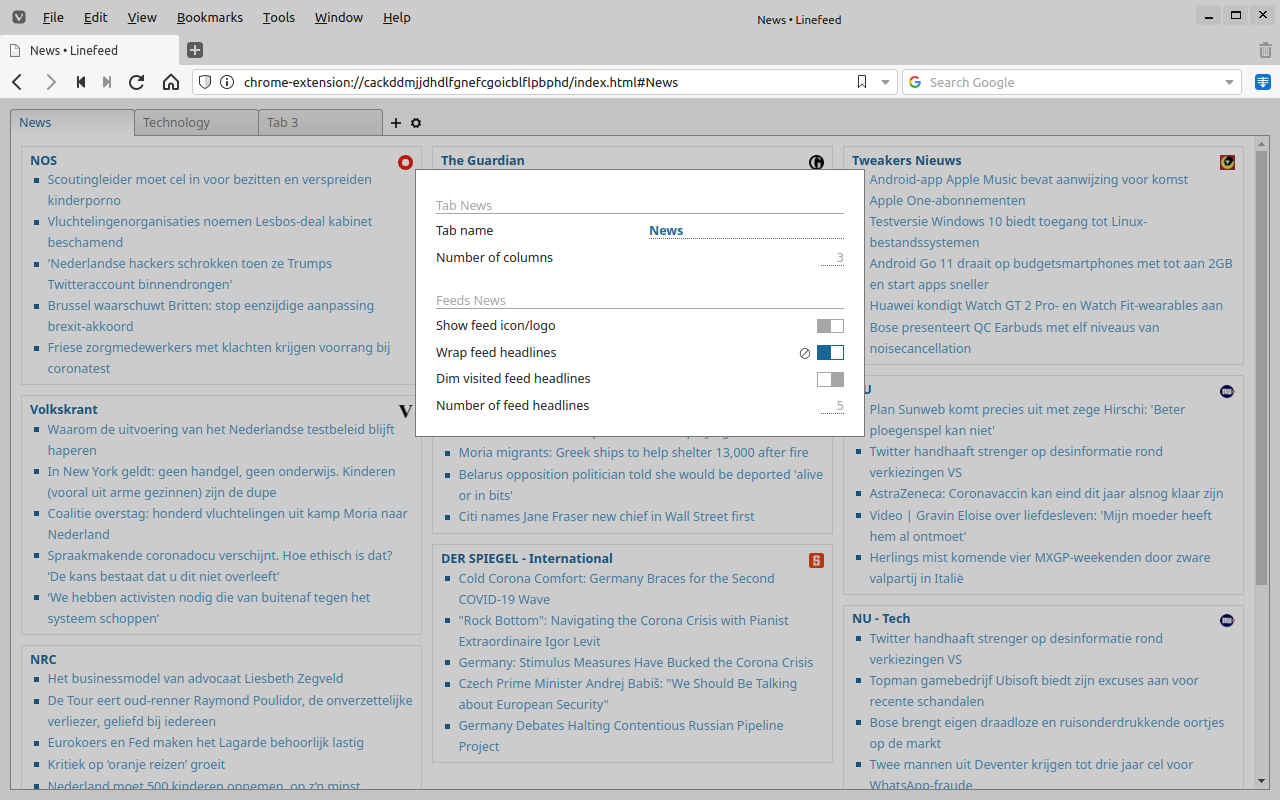Screen dimensions: 1280x800
Task: Open headline about Citi names Jane Fraser
Action: [x=606, y=516]
